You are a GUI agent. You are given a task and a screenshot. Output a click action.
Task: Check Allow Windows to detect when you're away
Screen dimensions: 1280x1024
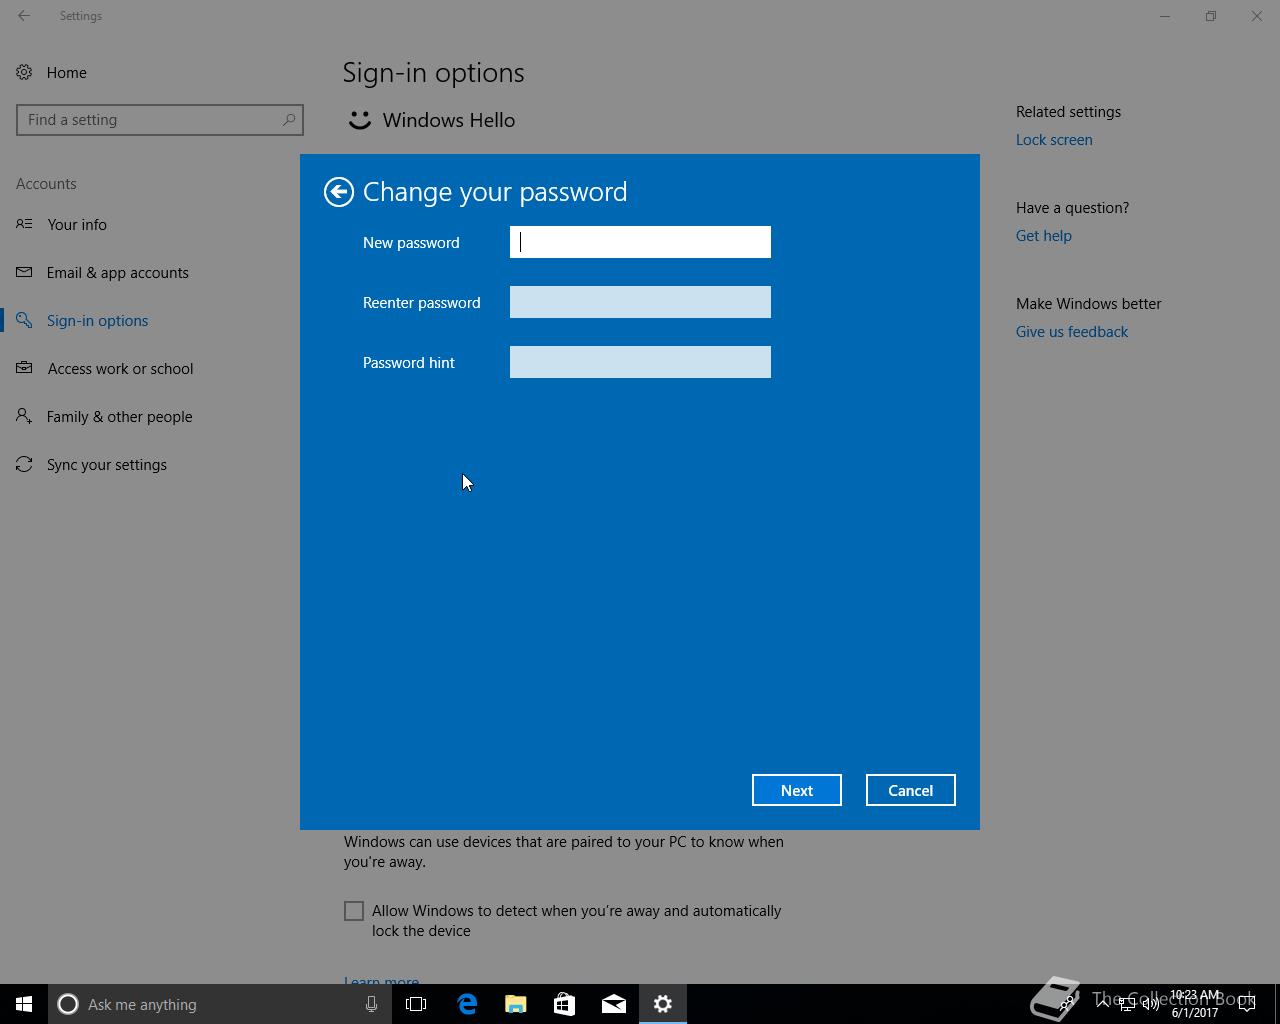[354, 911]
